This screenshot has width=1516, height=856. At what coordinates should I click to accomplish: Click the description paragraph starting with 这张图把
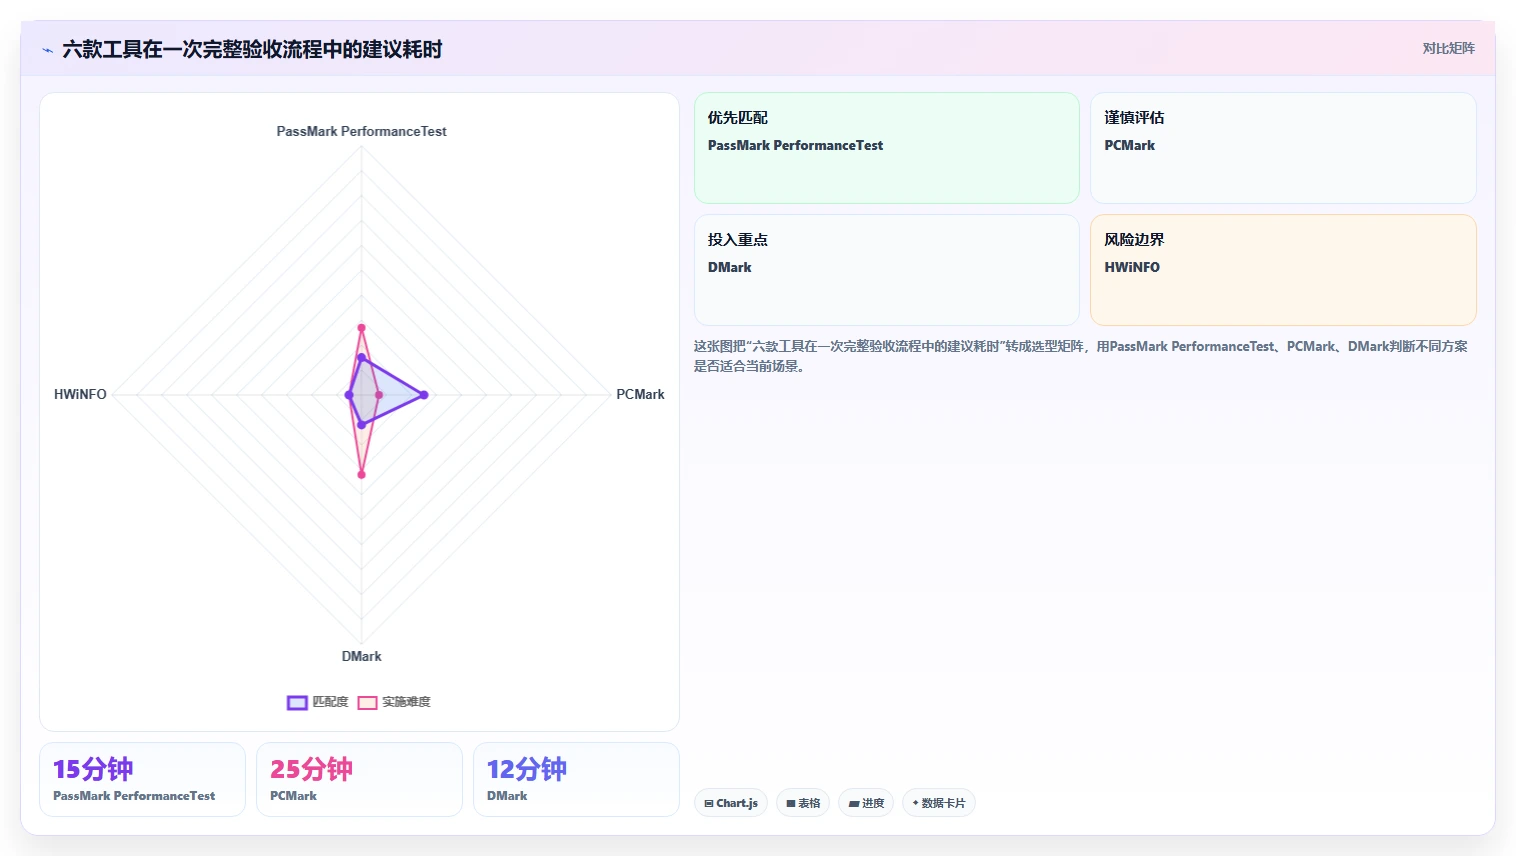[x=1081, y=356]
